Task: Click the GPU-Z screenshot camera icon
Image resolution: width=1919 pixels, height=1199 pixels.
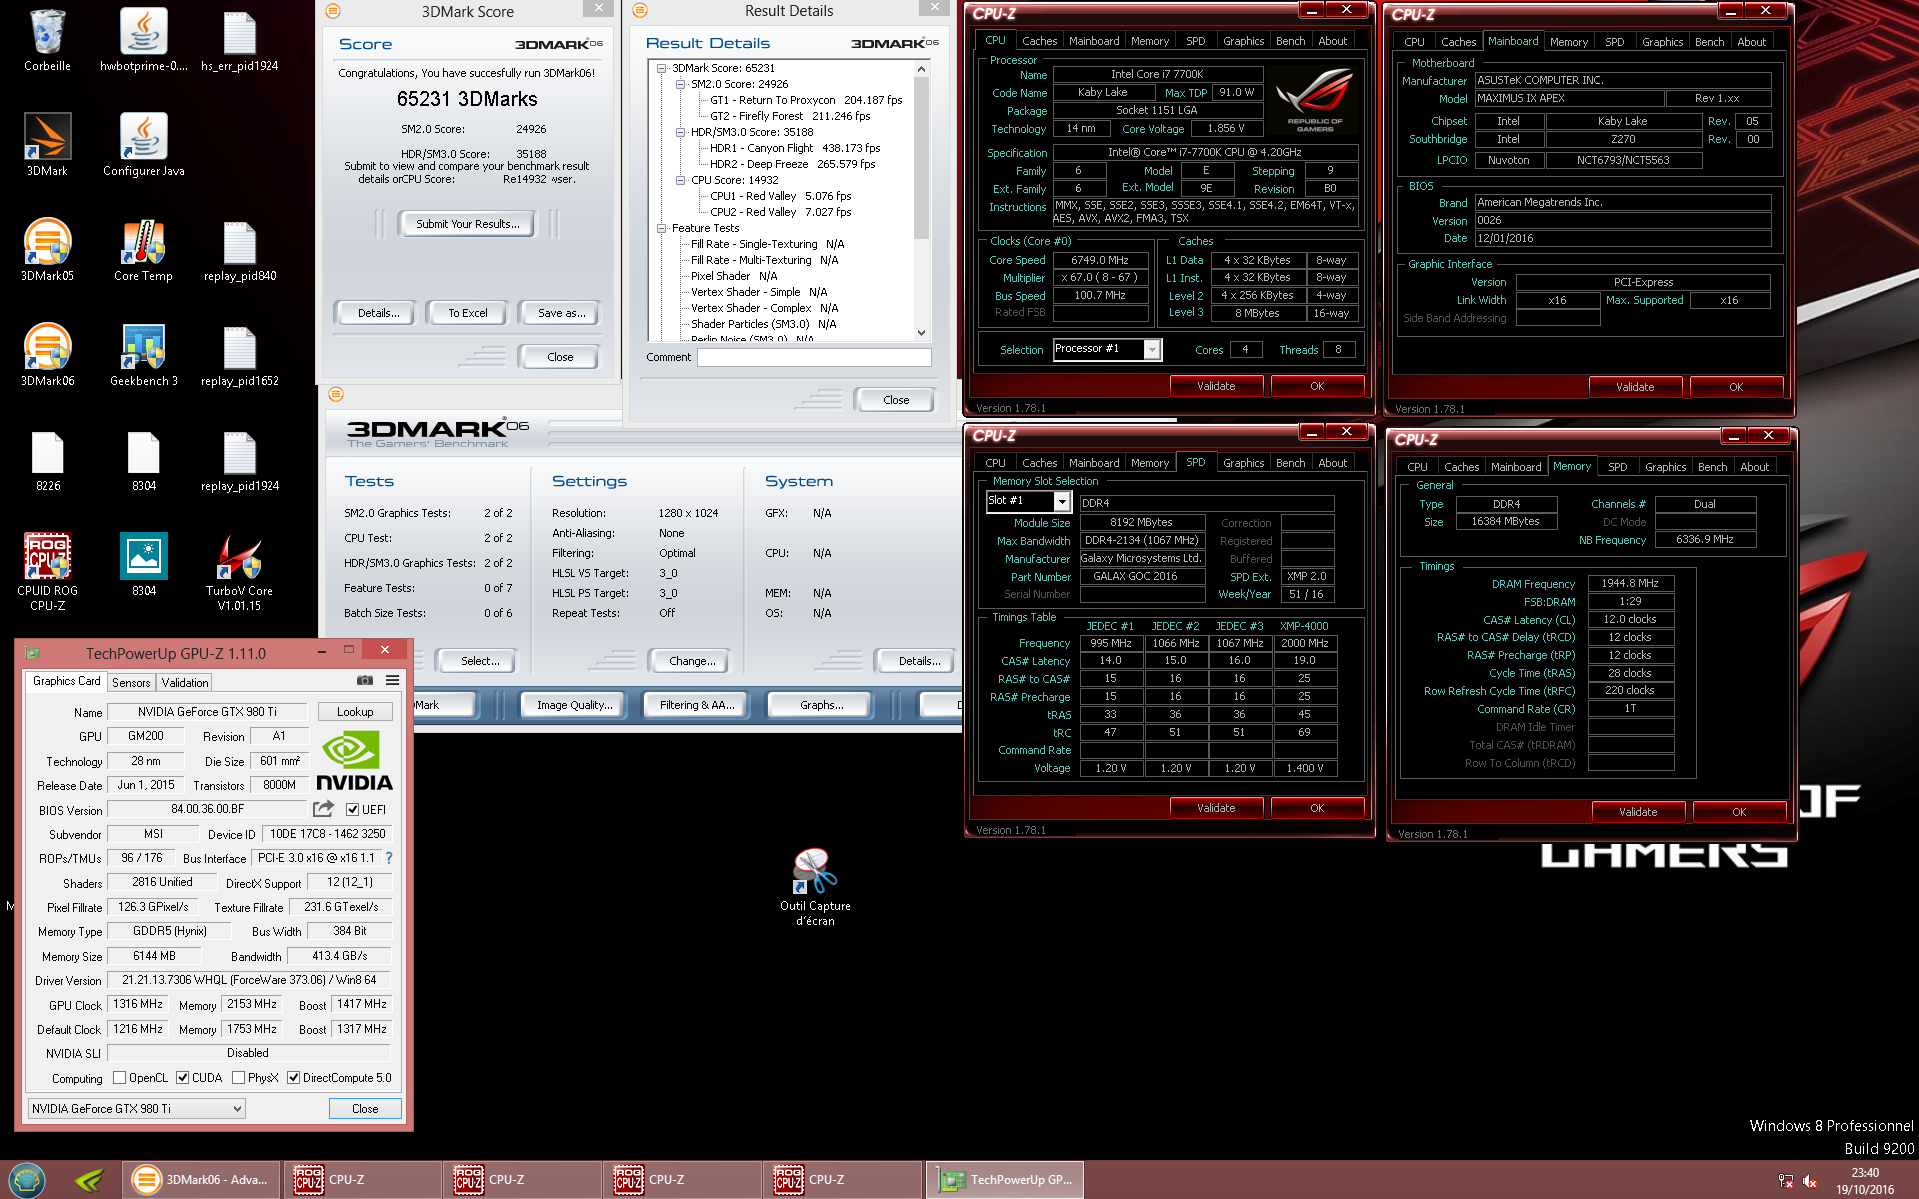Action: [x=365, y=680]
